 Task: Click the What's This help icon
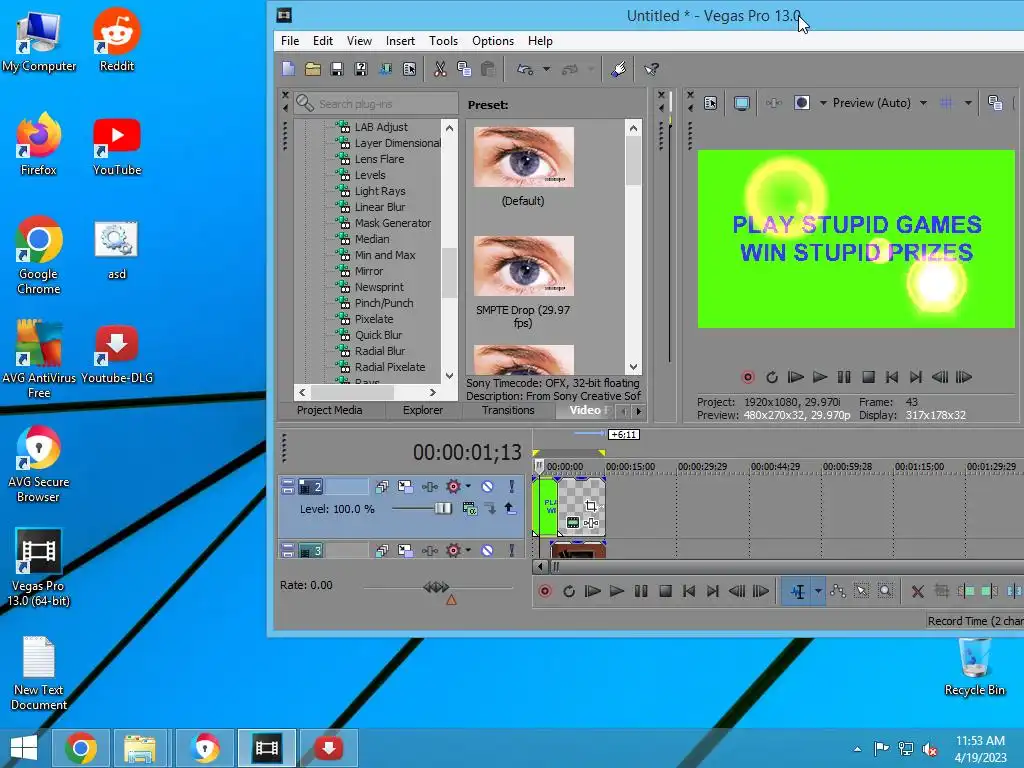(651, 69)
